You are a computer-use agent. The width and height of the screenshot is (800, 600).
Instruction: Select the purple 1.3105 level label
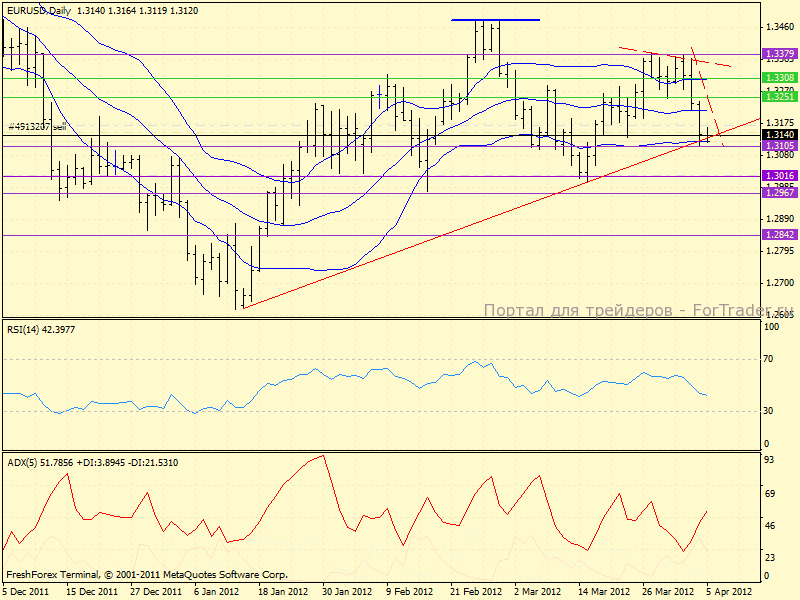pyautogui.click(x=778, y=146)
